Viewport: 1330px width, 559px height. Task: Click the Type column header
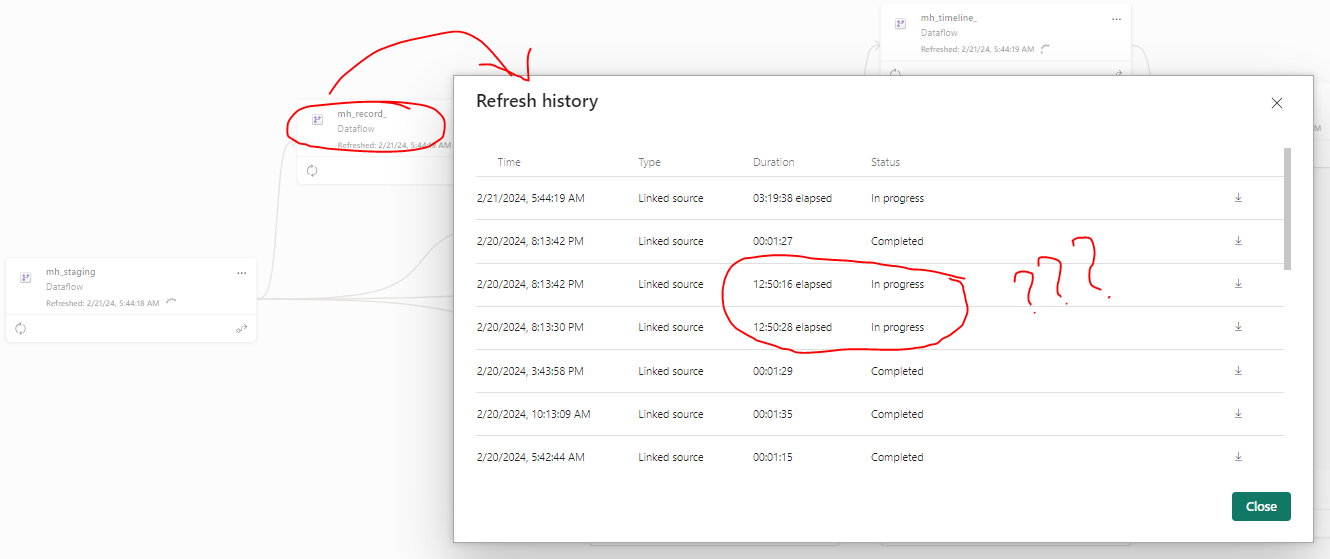650,162
